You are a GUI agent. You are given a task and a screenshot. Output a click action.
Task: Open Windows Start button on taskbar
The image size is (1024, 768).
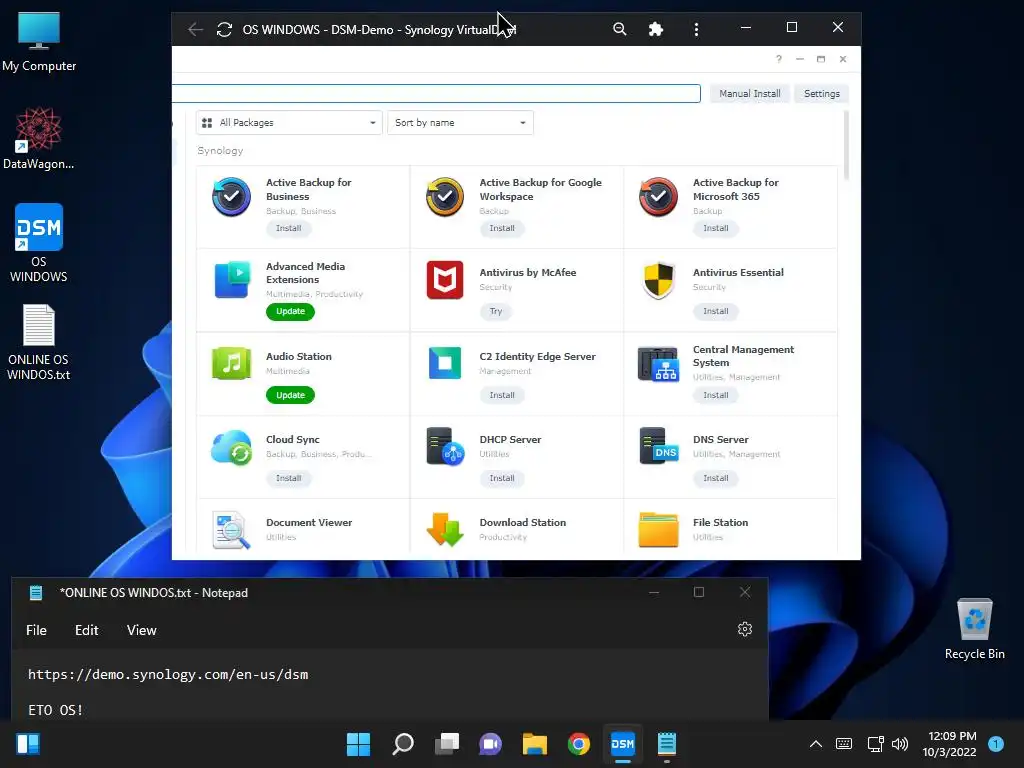tap(358, 744)
